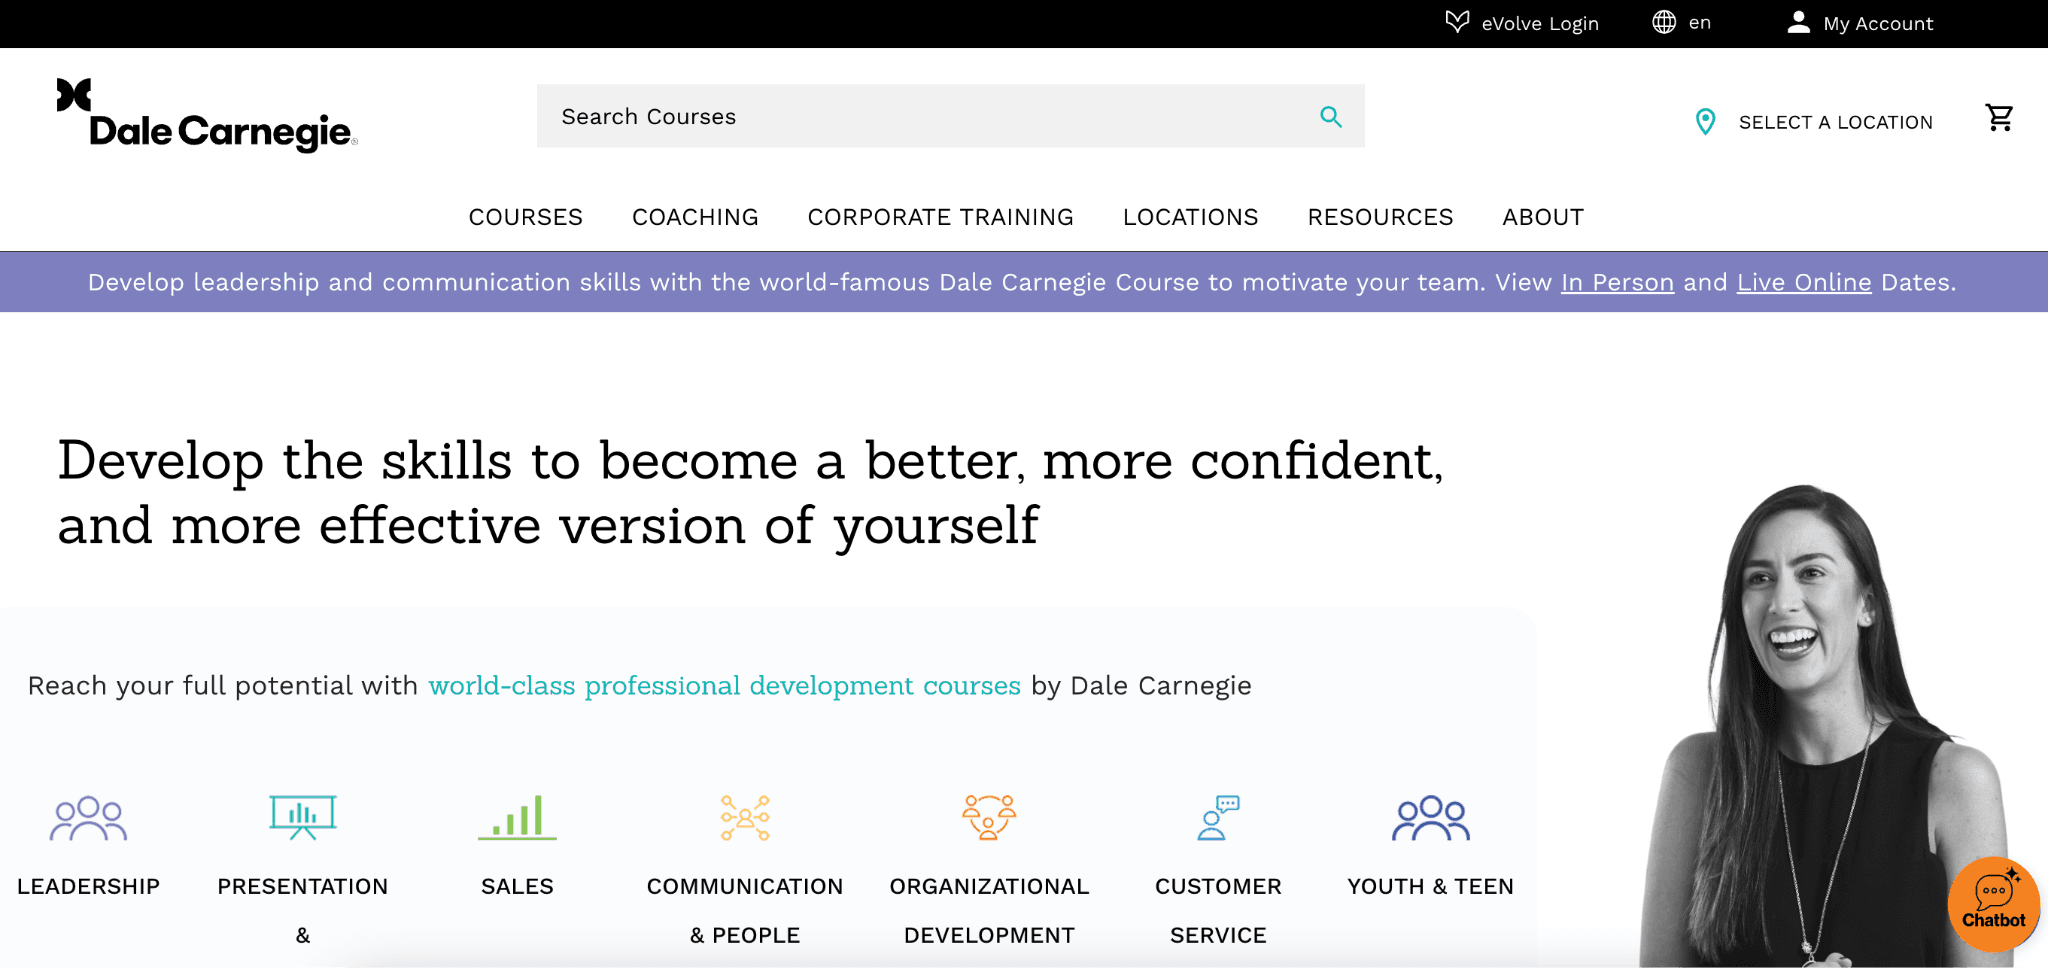Click the search magnifier icon
The image size is (2048, 968).
[1330, 116]
